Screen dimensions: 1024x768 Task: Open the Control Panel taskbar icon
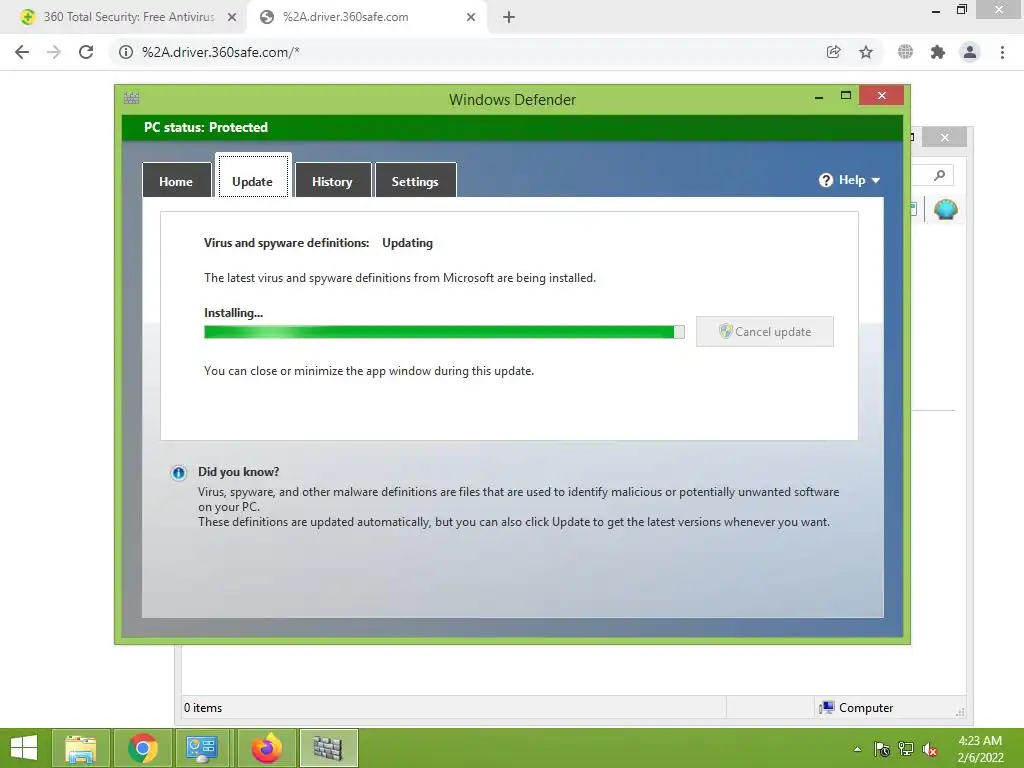click(202, 748)
